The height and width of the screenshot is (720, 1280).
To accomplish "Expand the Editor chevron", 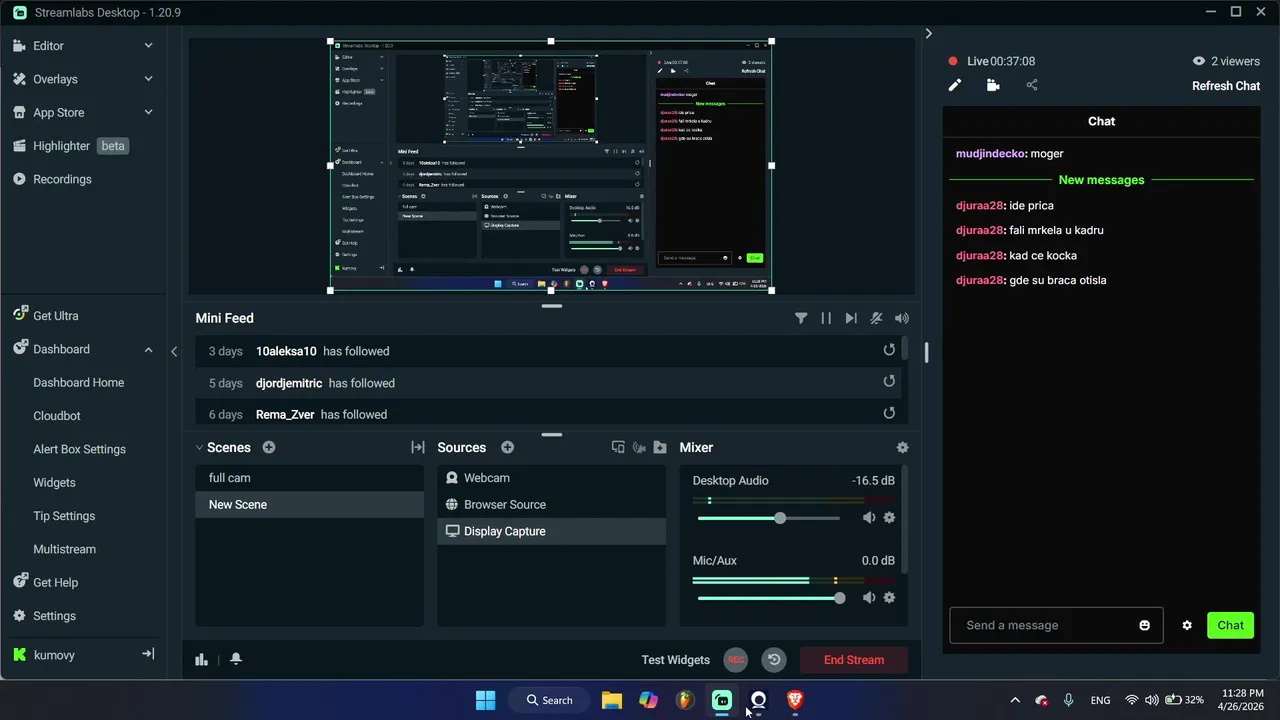I will tap(148, 46).
